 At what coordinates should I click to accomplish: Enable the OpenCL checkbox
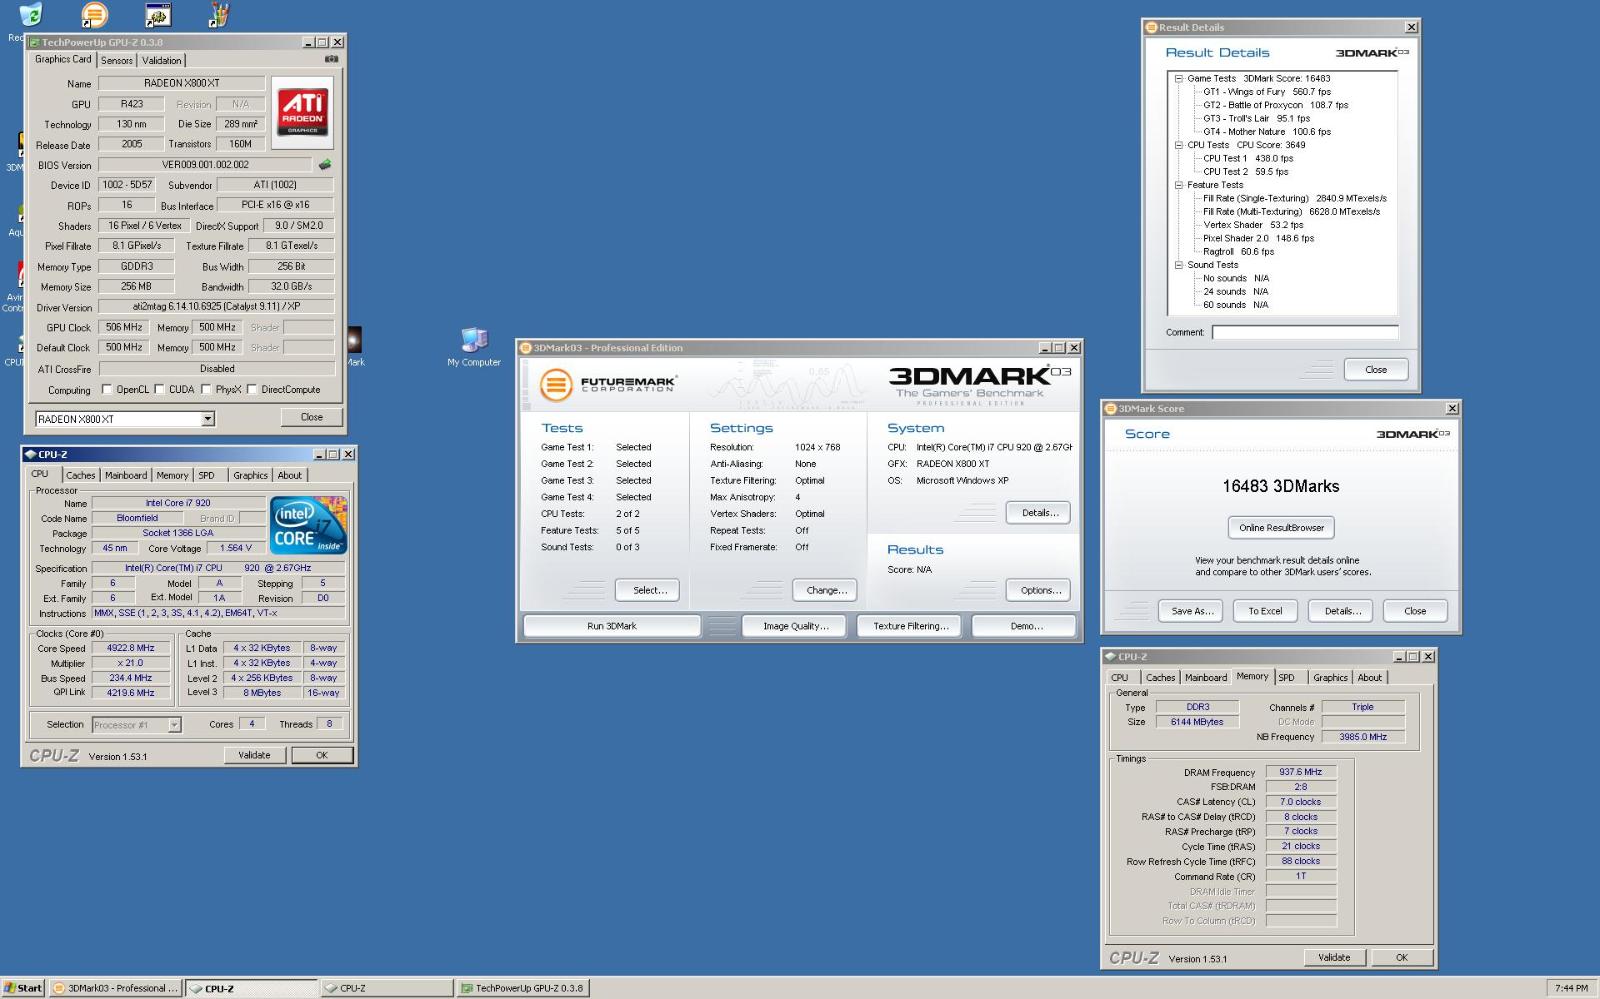click(108, 390)
